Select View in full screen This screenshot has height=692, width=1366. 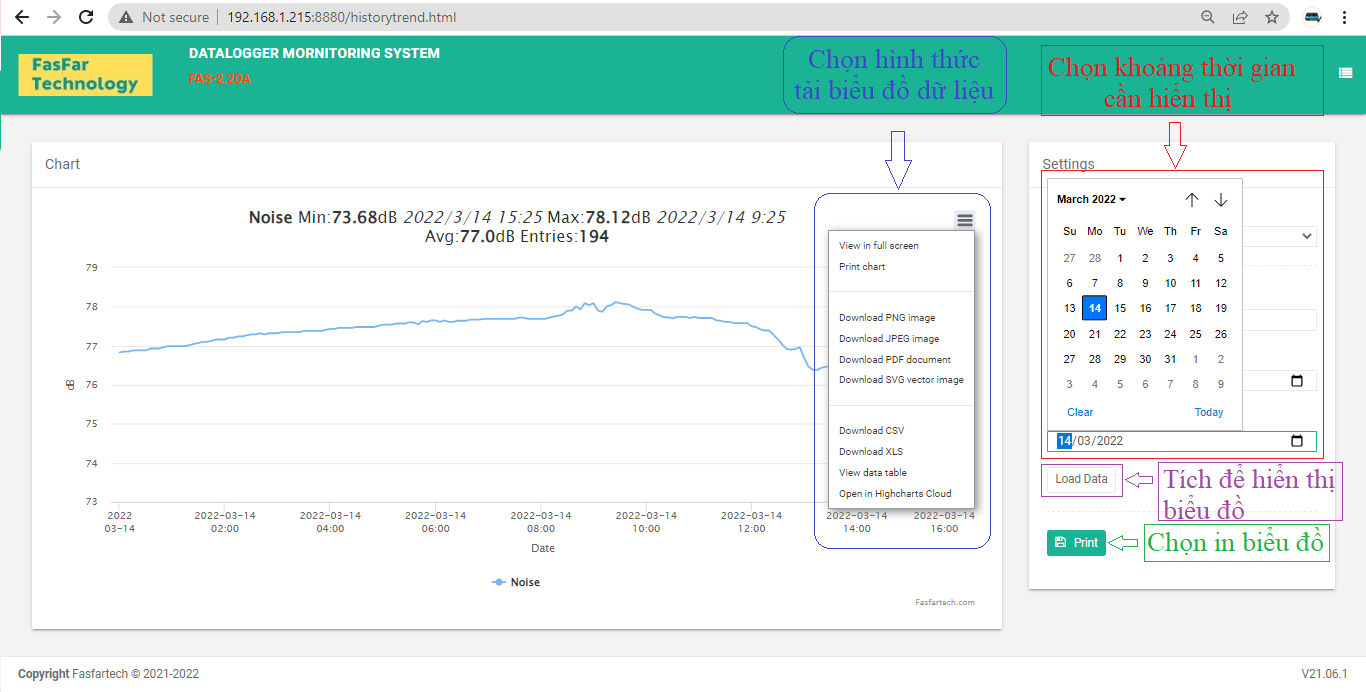[878, 246]
